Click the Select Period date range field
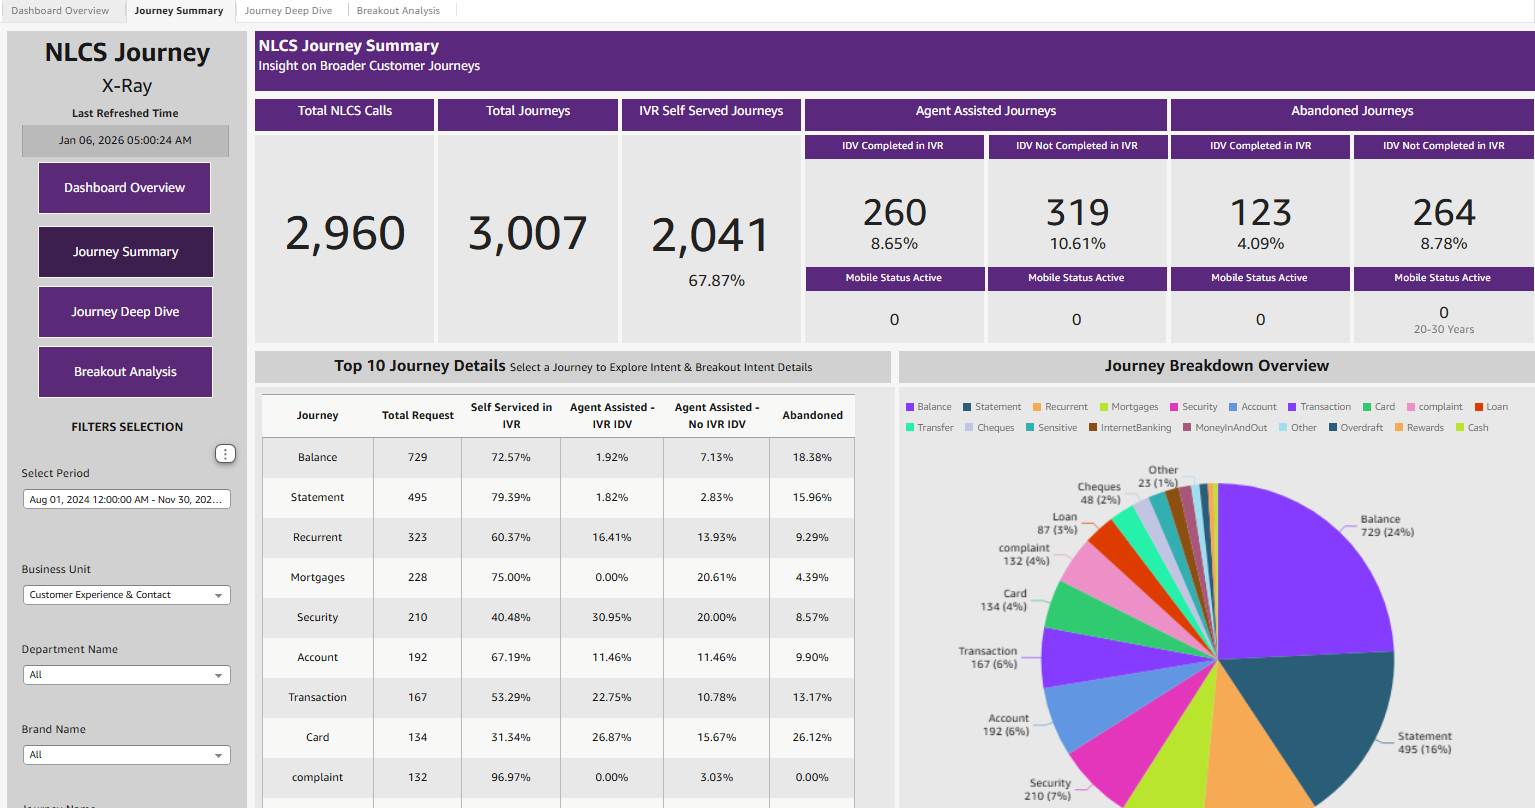Viewport: 1535px width, 808px height. pyautogui.click(x=127, y=499)
